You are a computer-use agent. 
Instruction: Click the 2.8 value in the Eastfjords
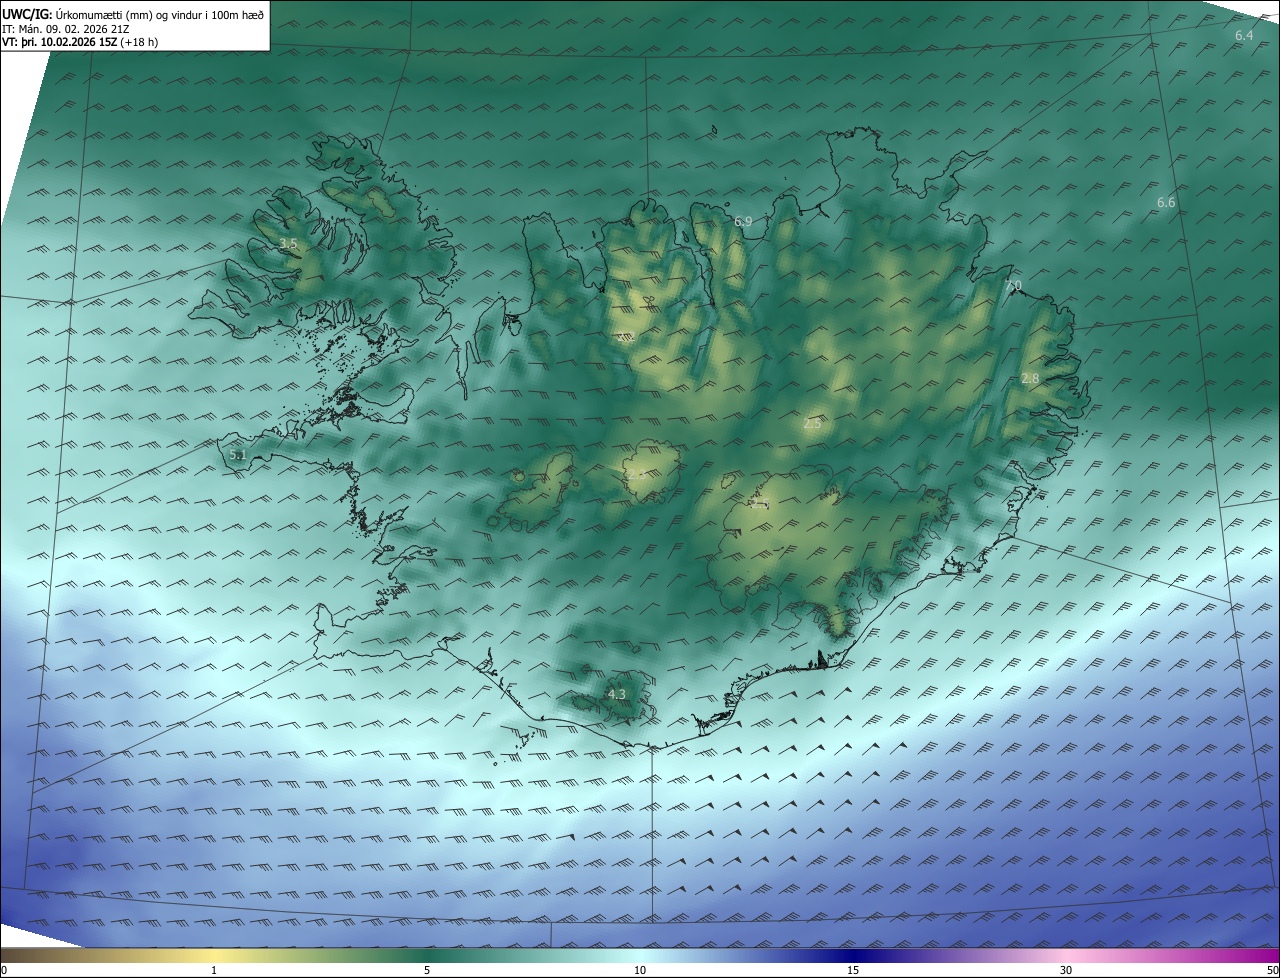click(1031, 379)
